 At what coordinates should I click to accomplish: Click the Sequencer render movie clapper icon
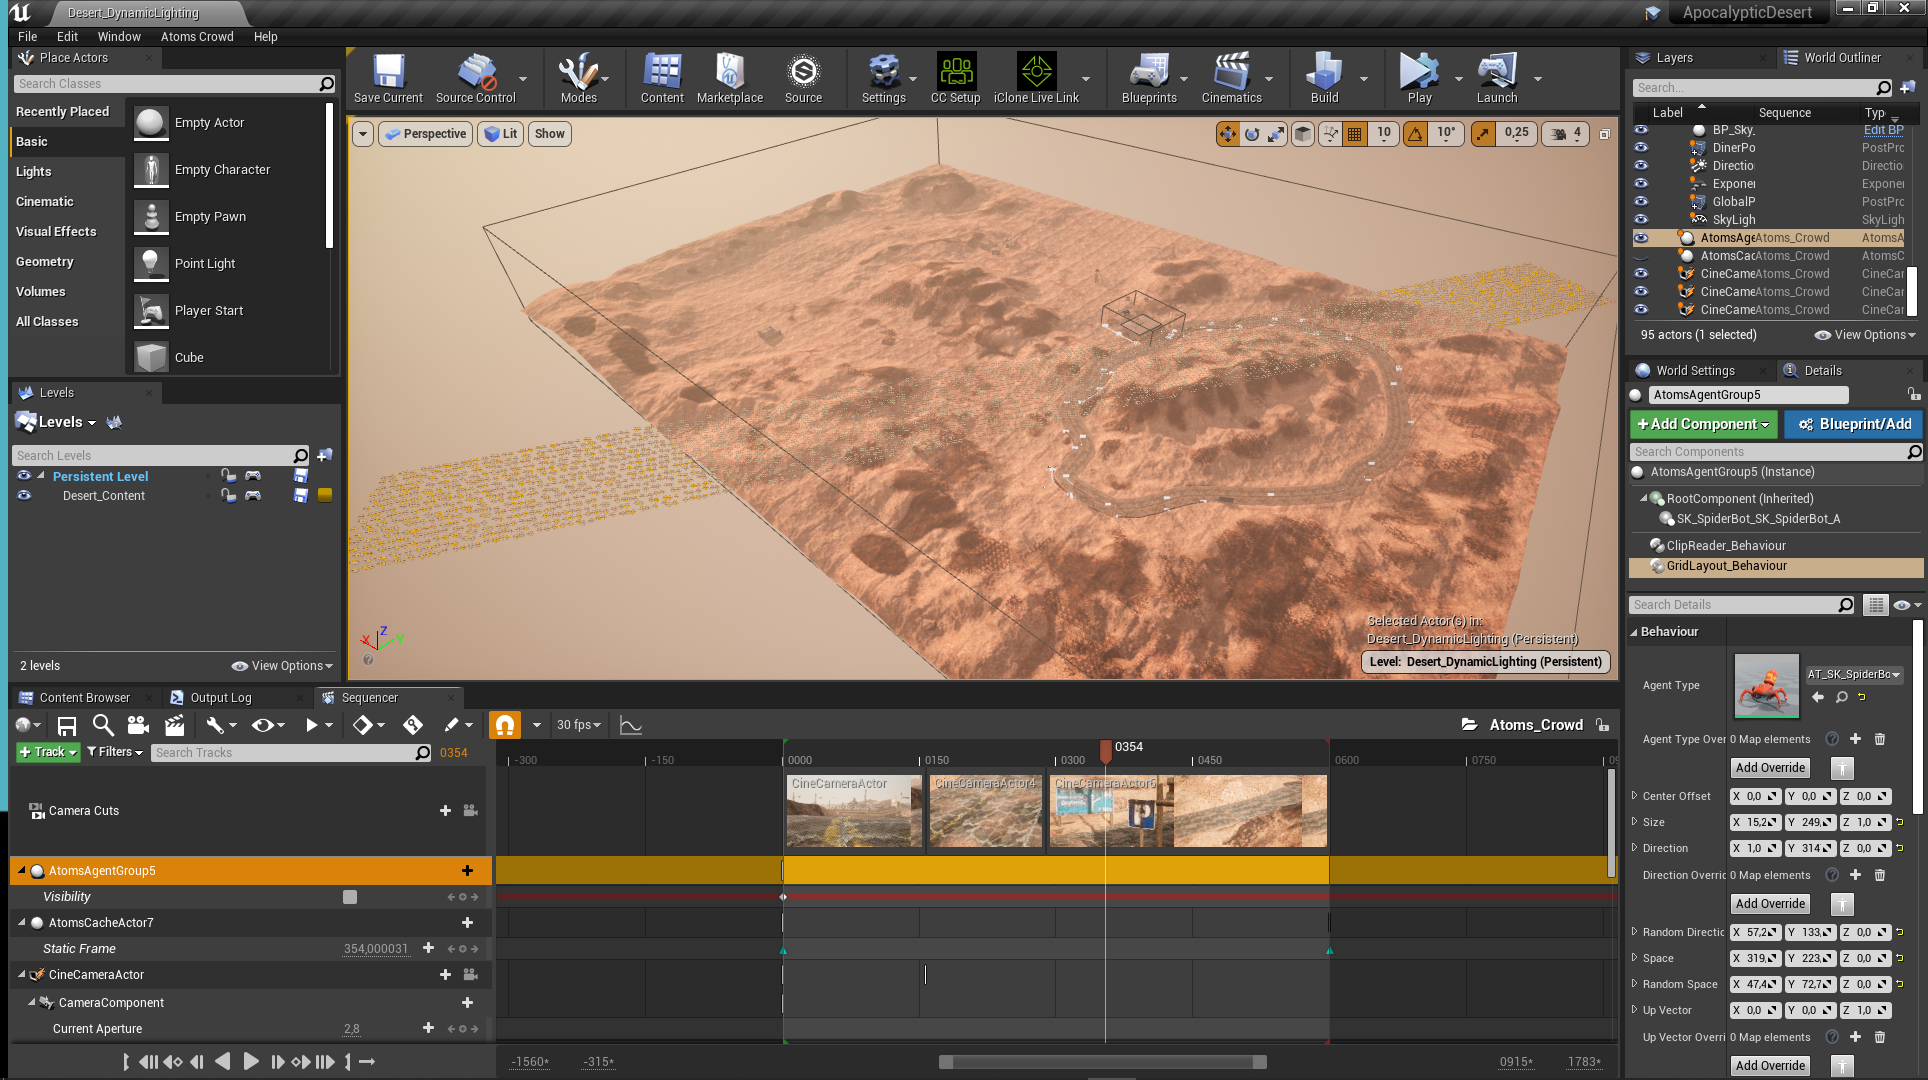[x=174, y=725]
